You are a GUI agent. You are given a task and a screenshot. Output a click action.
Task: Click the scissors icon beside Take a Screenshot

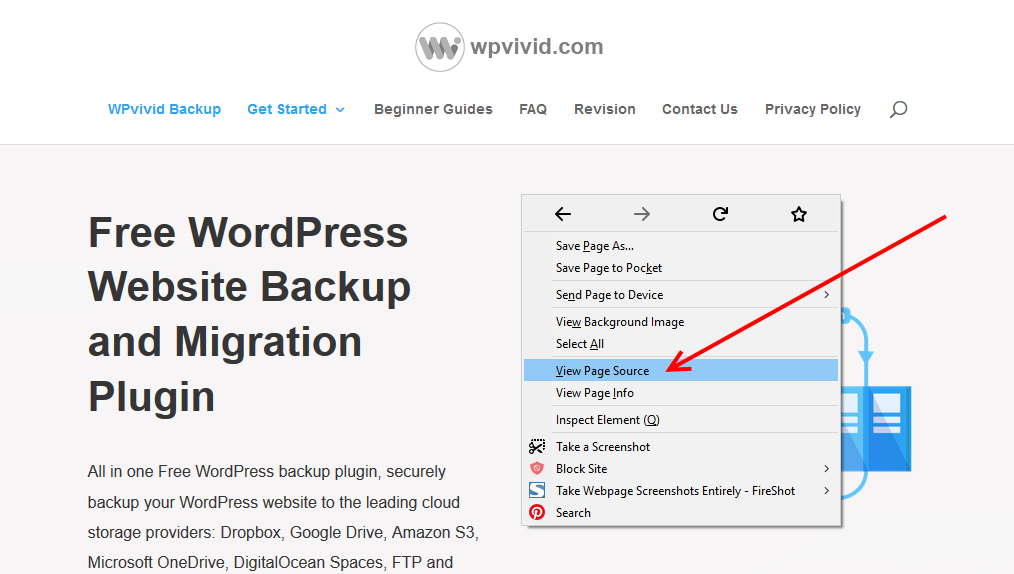coord(537,447)
